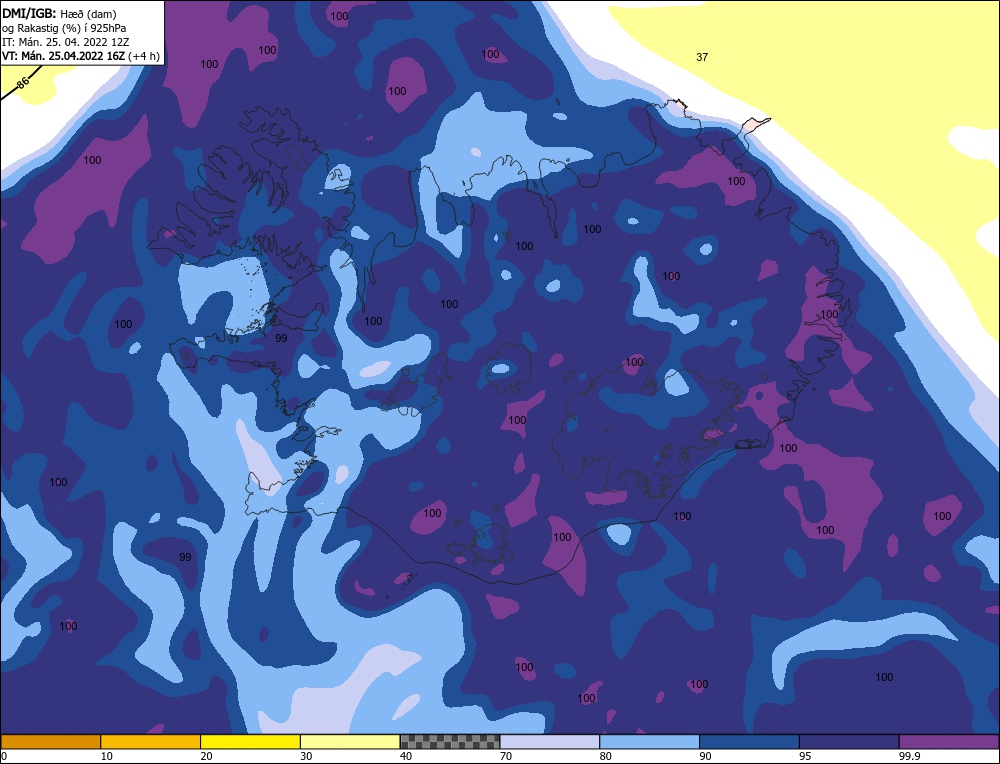Click the orange 10–20 legend swatch
Screen dimensions: 1000x764
(x=151, y=742)
